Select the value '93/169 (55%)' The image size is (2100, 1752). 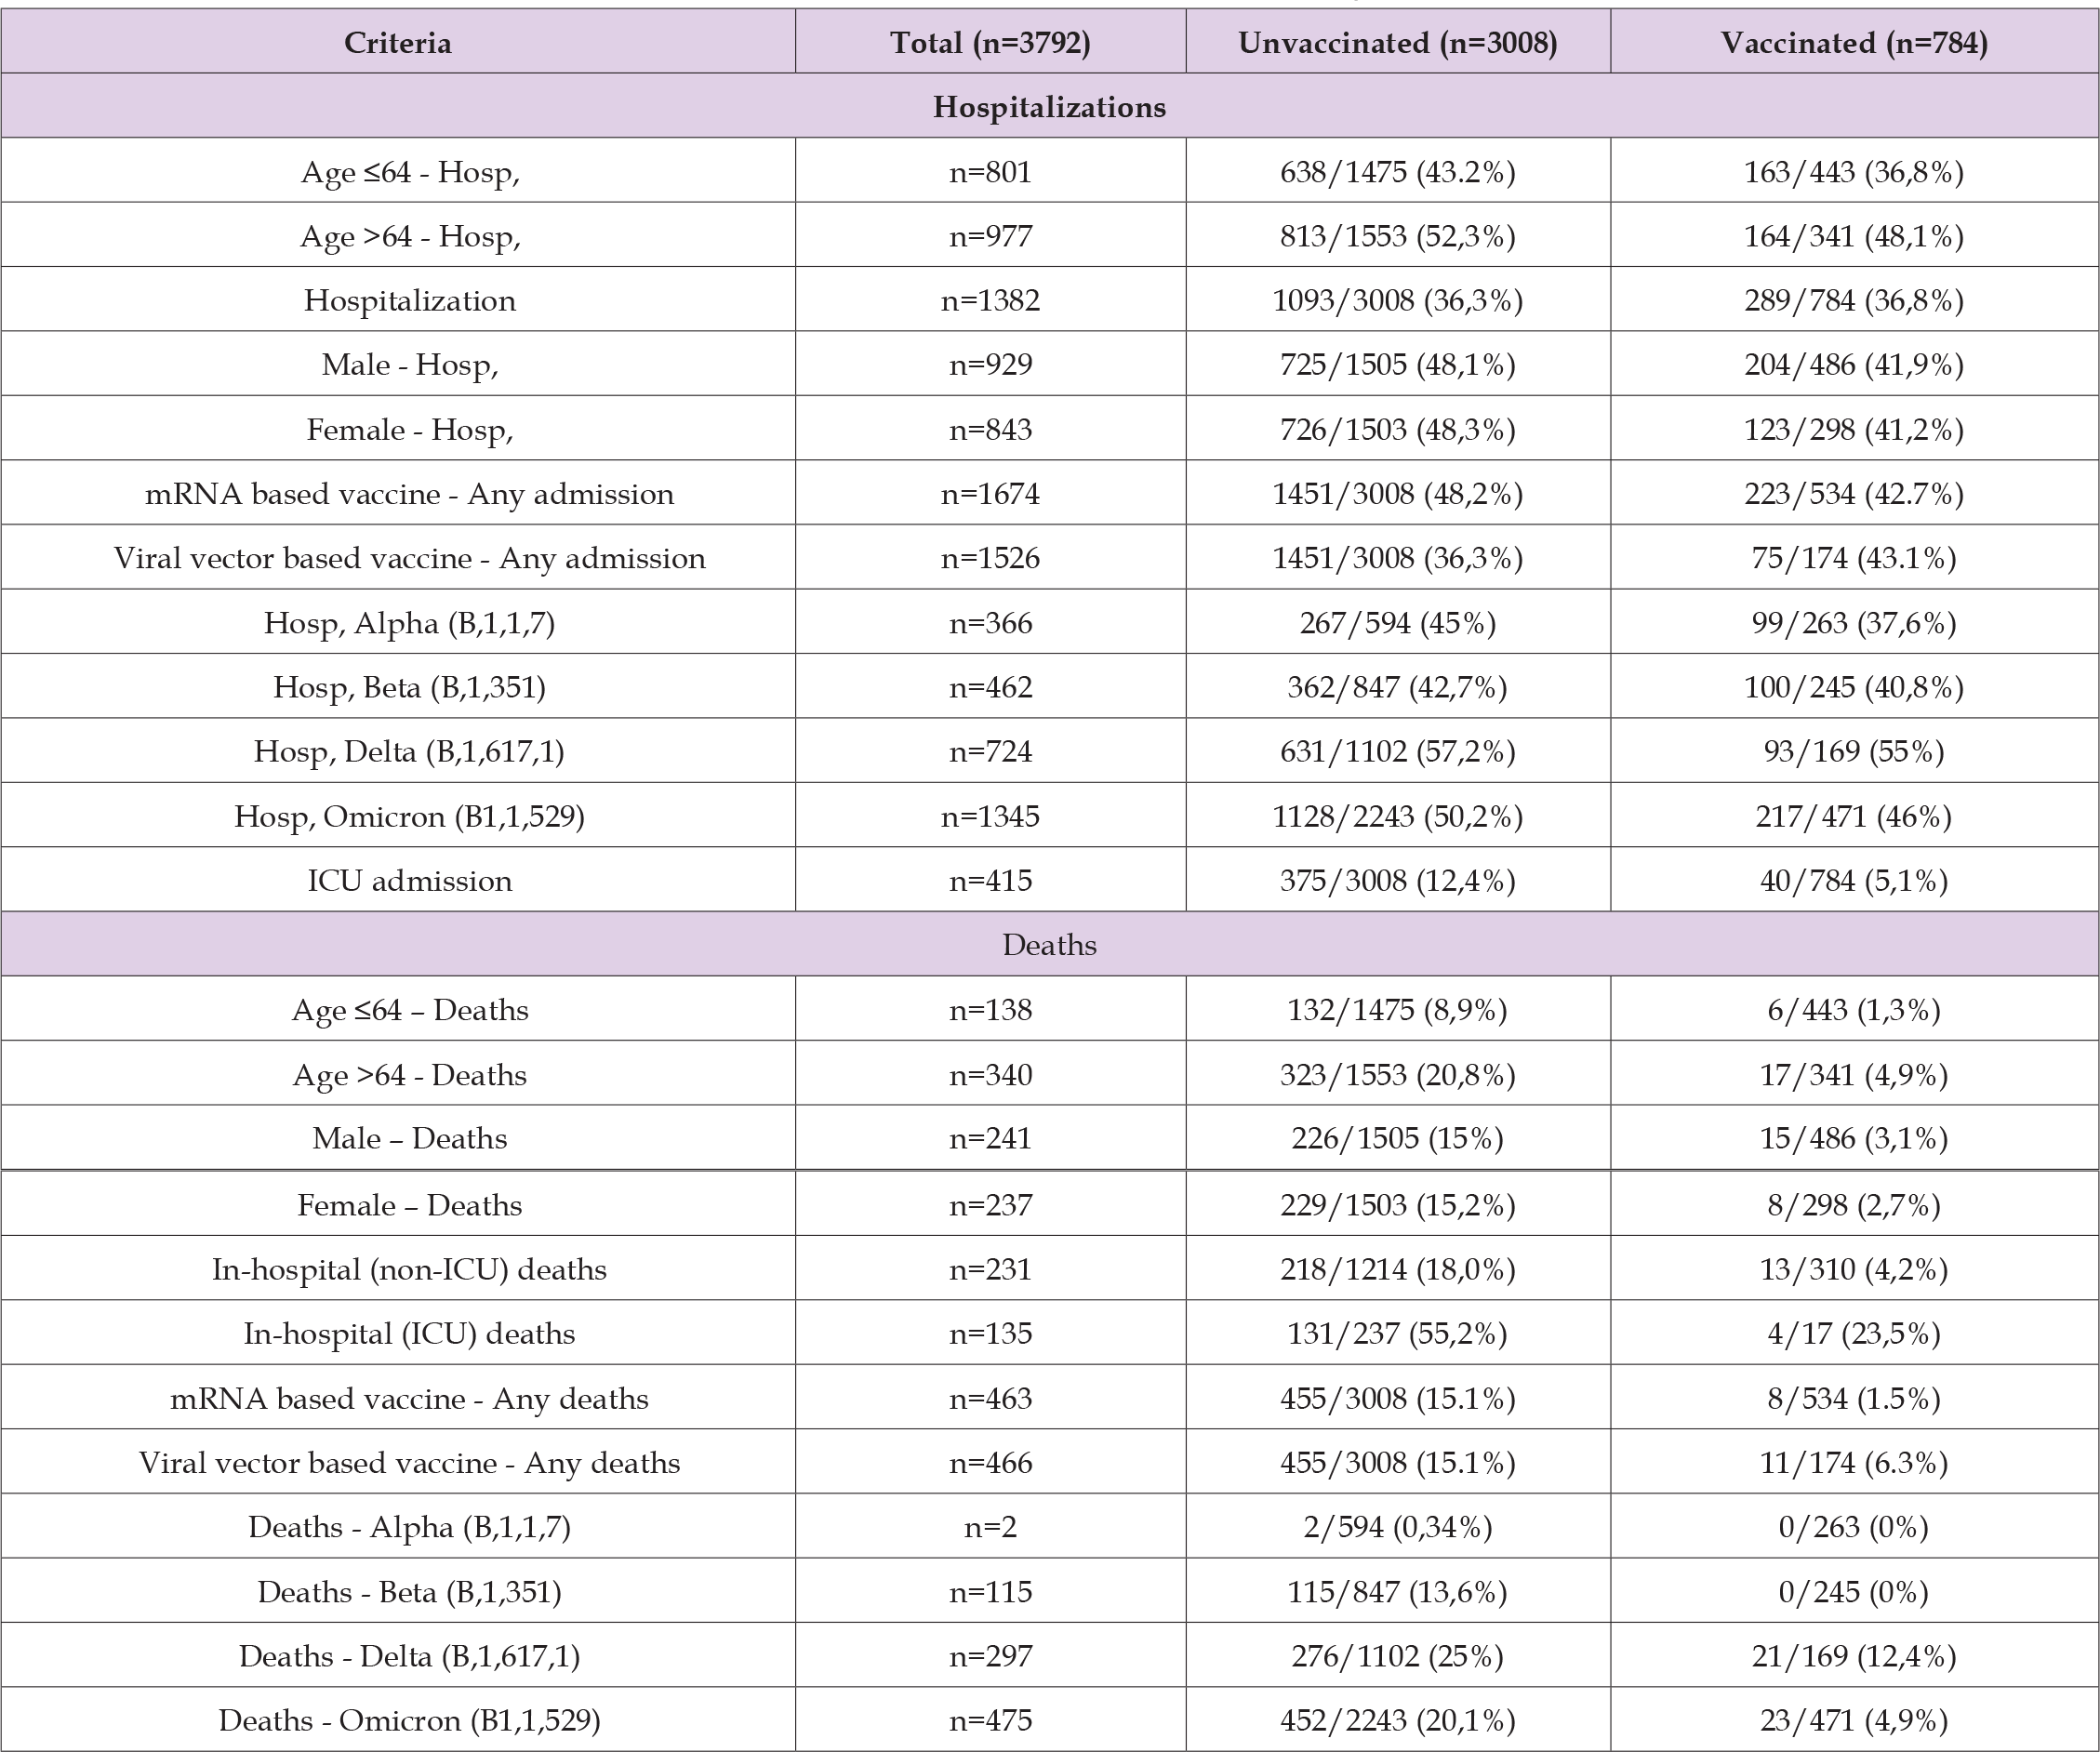click(x=1854, y=751)
